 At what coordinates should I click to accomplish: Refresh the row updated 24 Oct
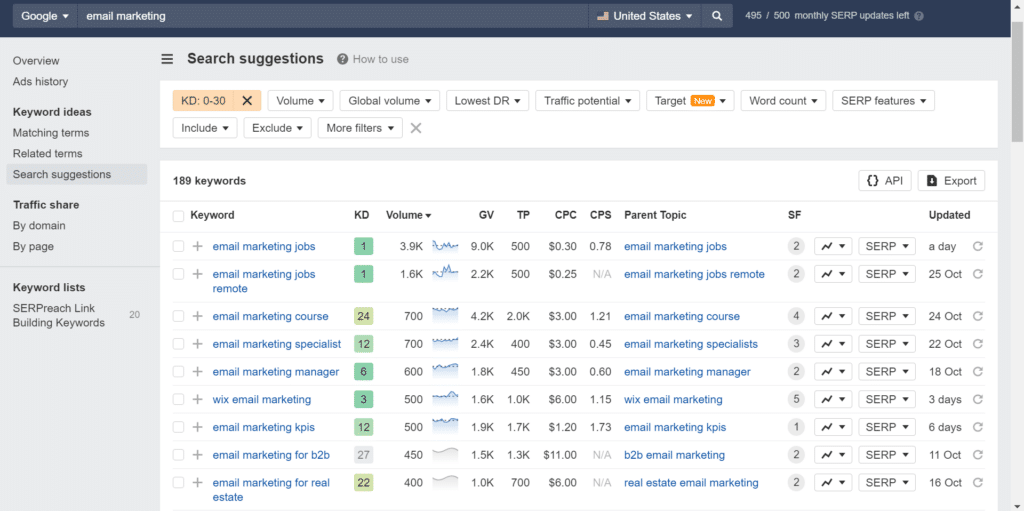click(x=978, y=316)
